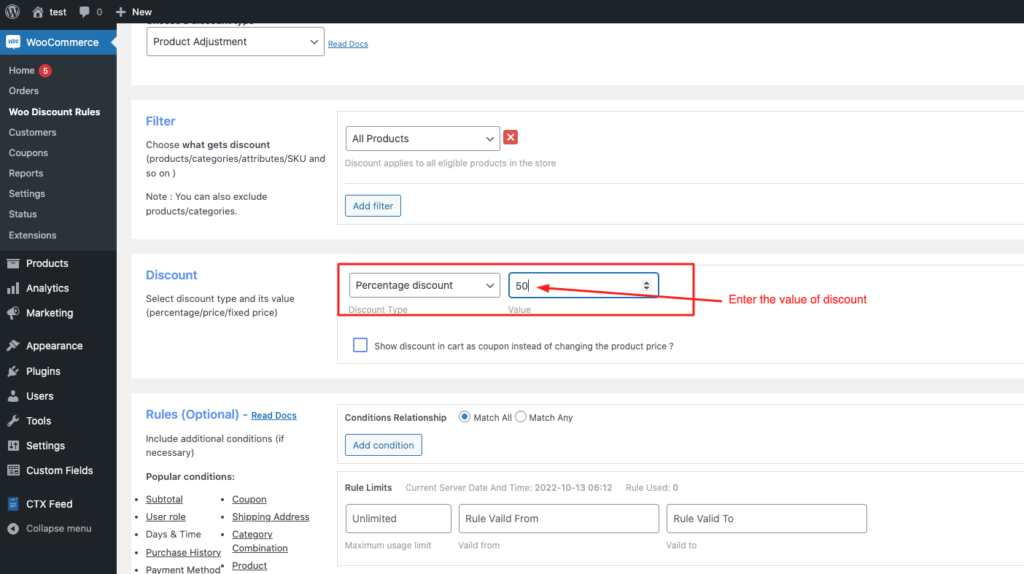Screen dimensions: 1024x574
Task: Click the Add condition button
Action: coord(383,445)
